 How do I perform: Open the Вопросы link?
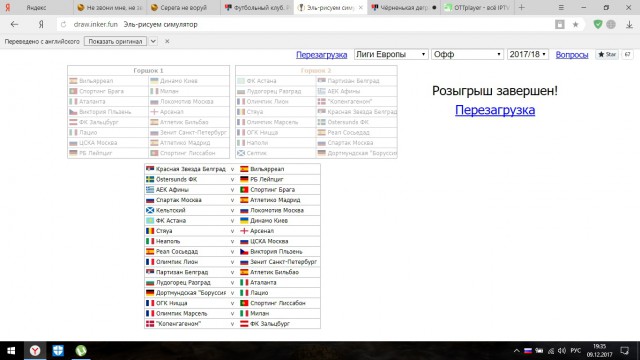tap(572, 55)
